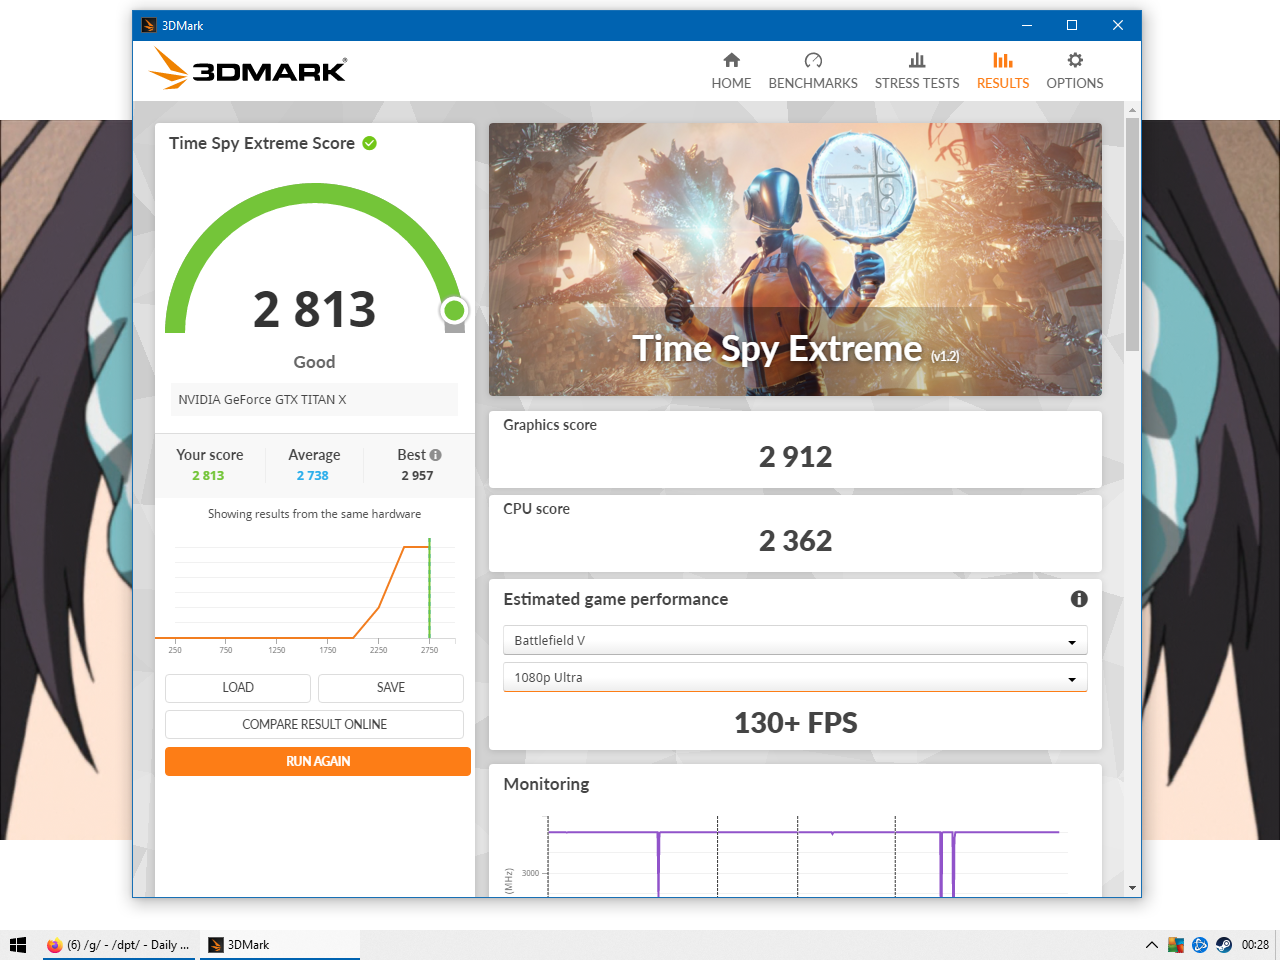The image size is (1280, 960).
Task: Click the LOAD button
Action: coord(238,688)
